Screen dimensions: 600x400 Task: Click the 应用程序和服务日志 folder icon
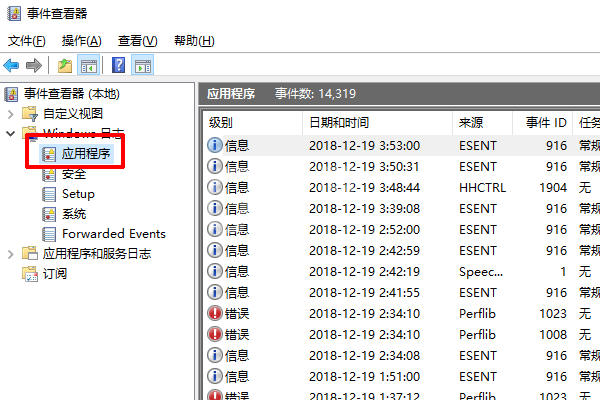(30, 253)
